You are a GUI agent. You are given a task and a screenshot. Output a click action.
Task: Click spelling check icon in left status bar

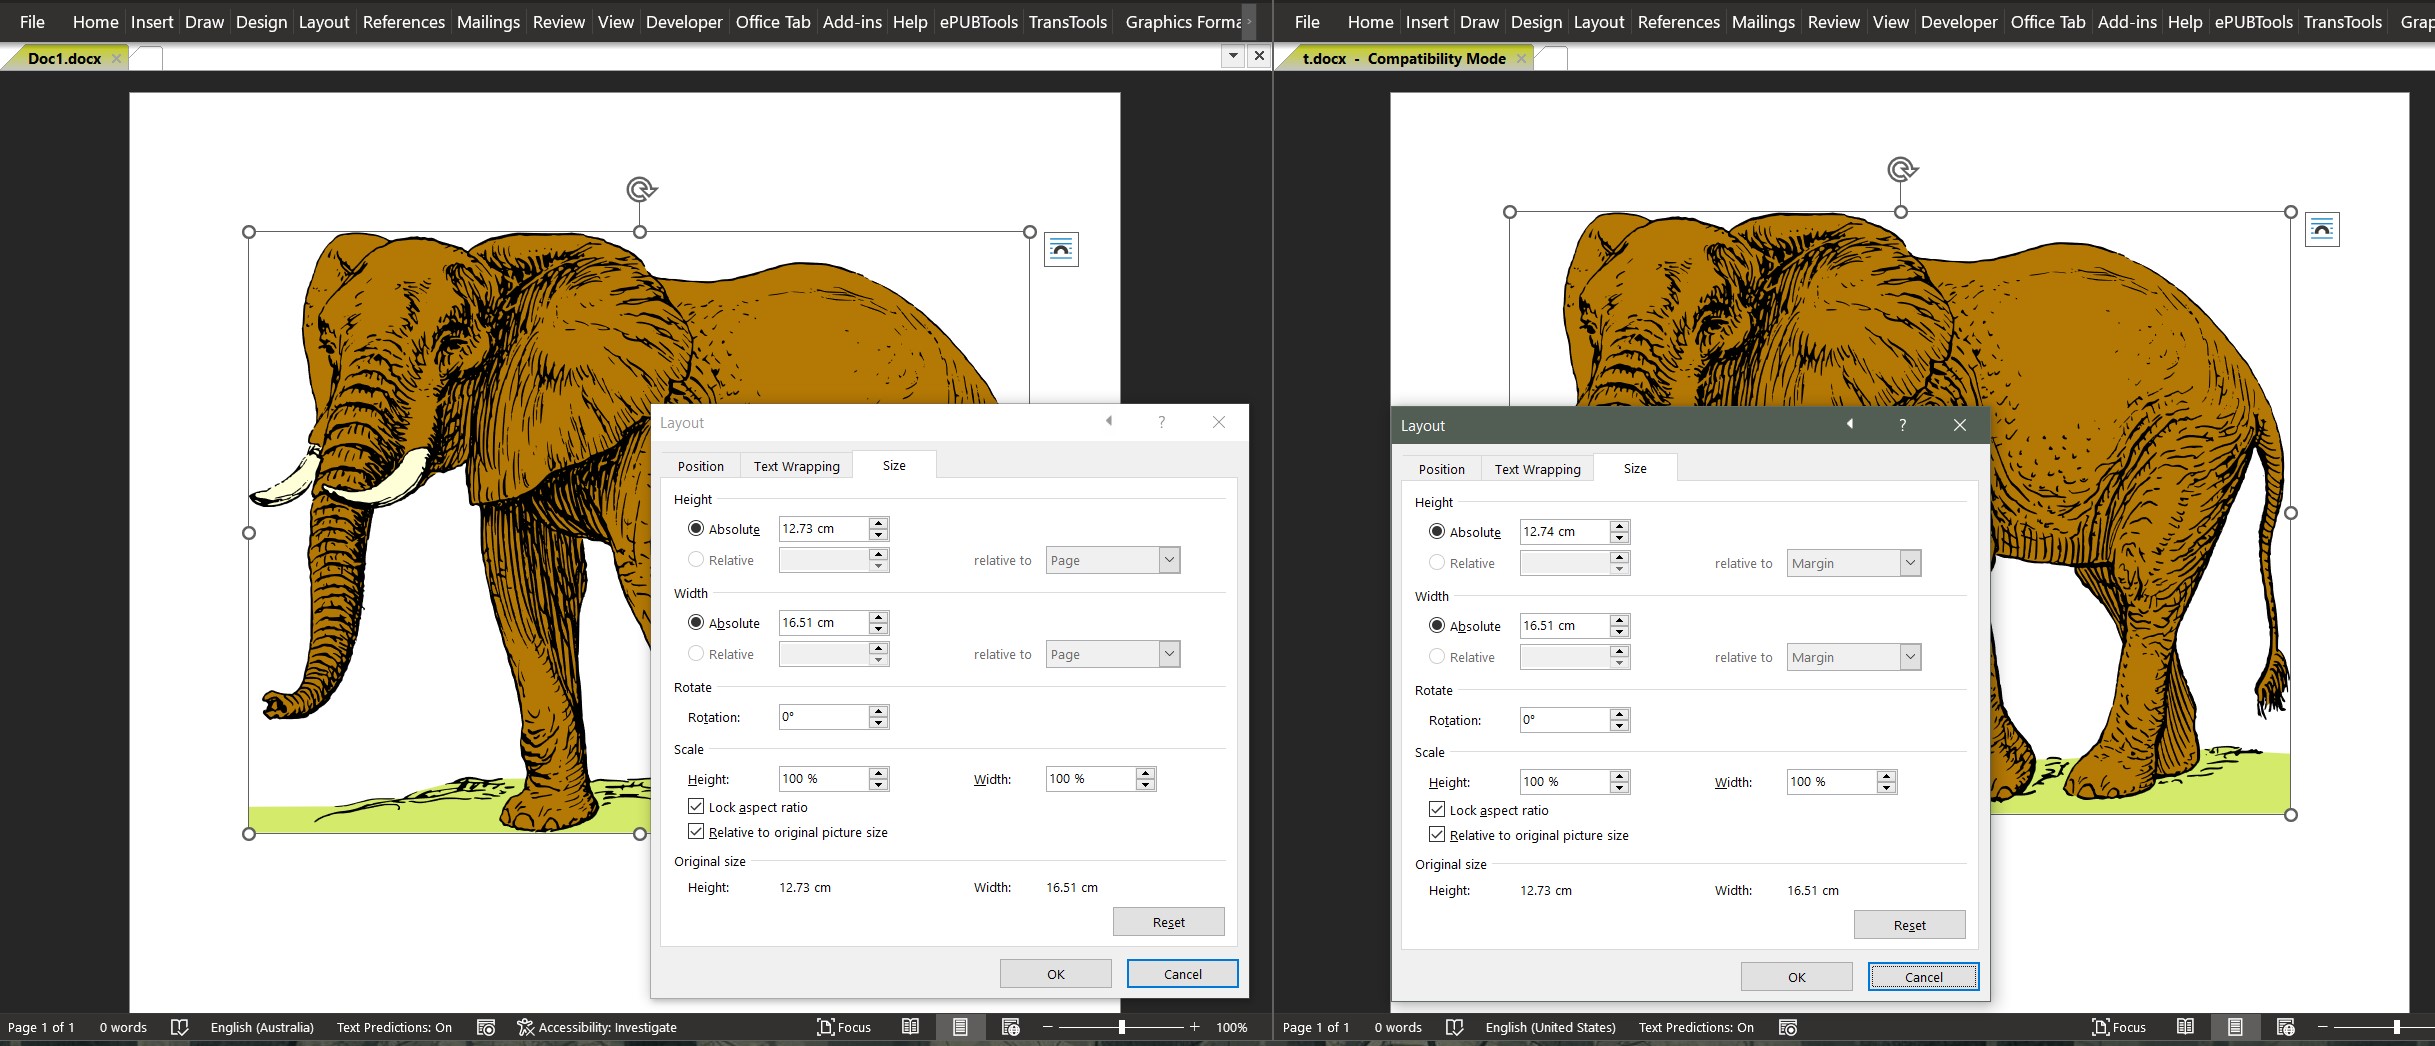coord(179,1027)
